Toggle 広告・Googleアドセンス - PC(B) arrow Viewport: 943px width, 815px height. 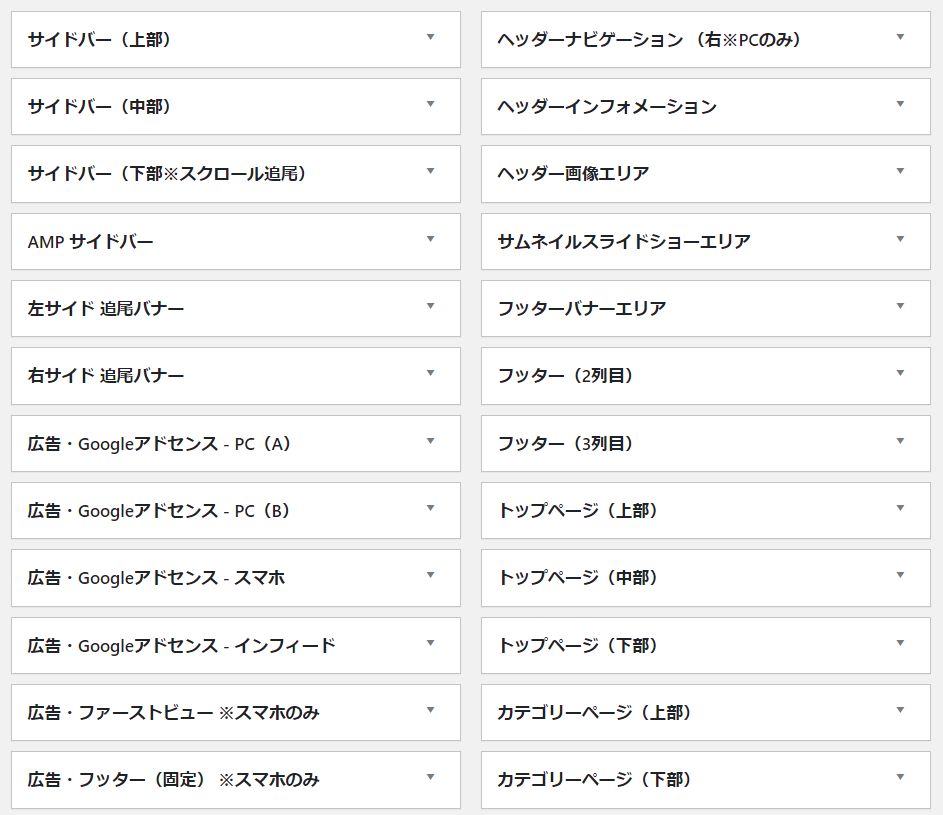tap(431, 509)
